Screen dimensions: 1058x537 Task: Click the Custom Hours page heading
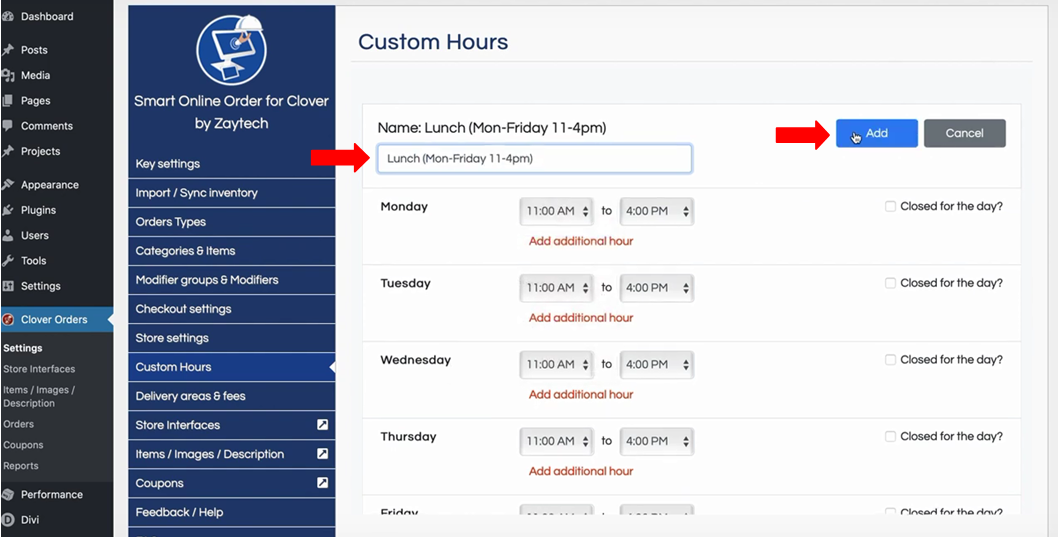[x=433, y=42]
